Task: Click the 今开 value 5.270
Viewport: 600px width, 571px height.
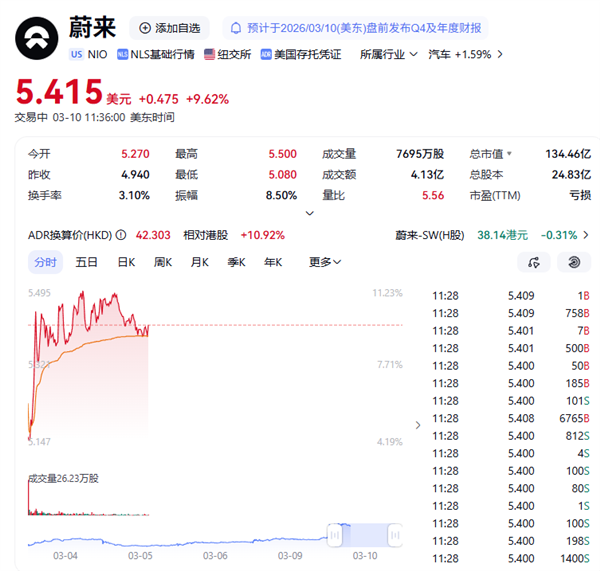Action: (x=135, y=154)
